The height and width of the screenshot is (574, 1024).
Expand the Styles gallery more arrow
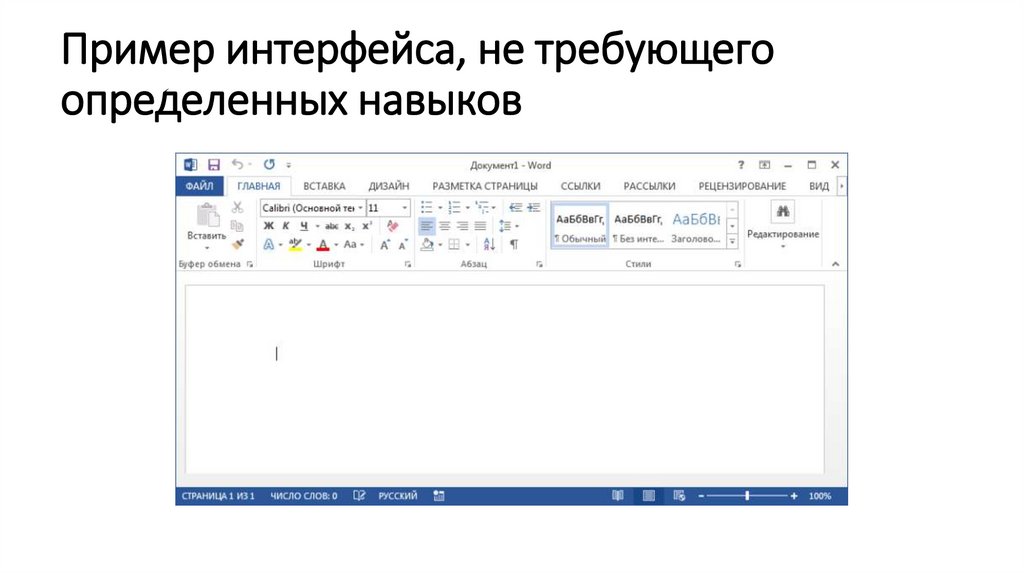click(x=732, y=241)
